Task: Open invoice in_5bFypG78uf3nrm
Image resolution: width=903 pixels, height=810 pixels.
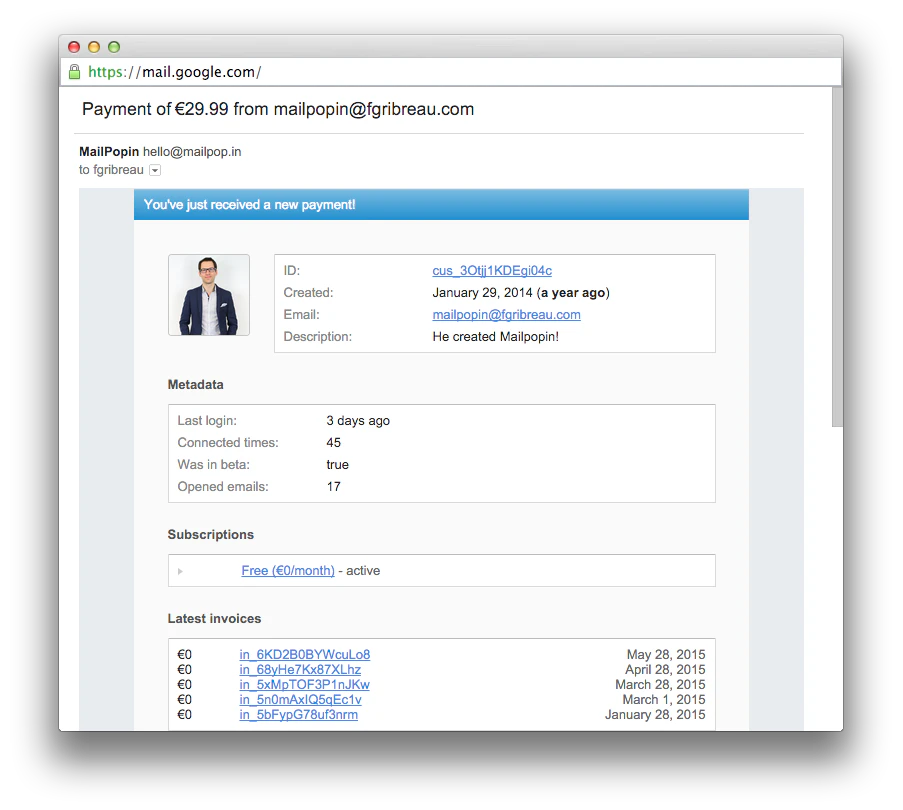Action: [298, 714]
